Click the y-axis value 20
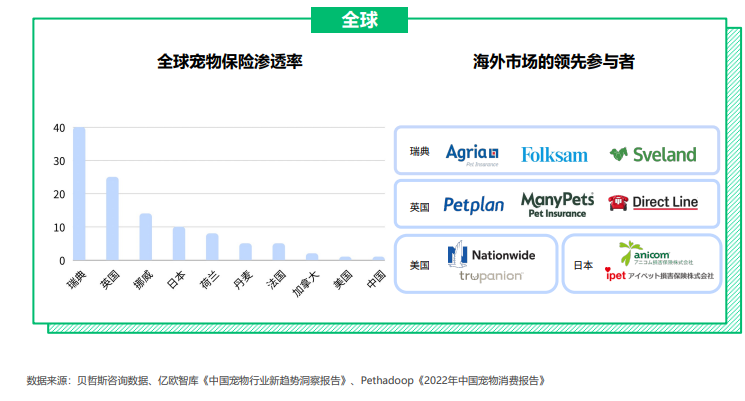 point(59,194)
